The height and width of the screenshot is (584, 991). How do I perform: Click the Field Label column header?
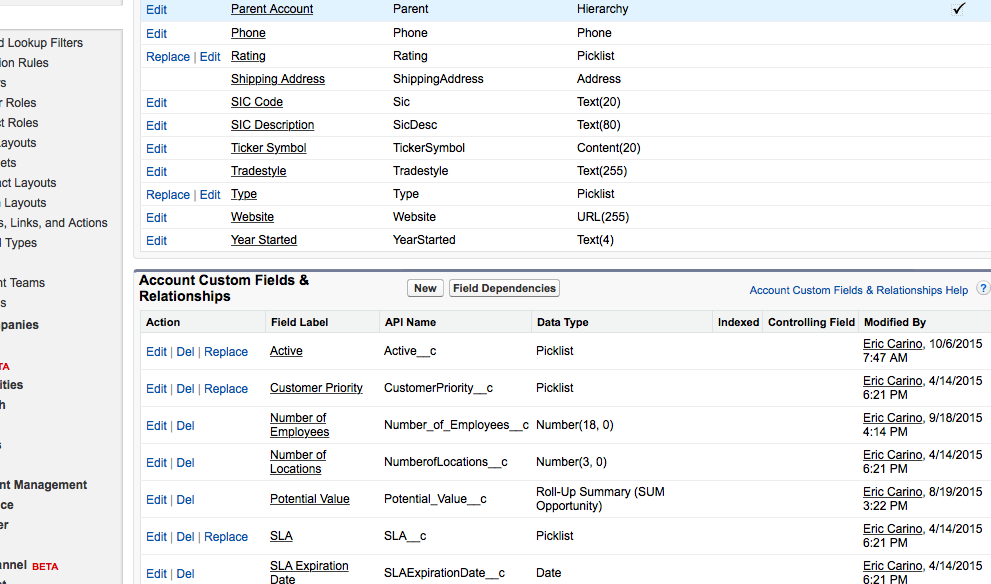(x=298, y=322)
